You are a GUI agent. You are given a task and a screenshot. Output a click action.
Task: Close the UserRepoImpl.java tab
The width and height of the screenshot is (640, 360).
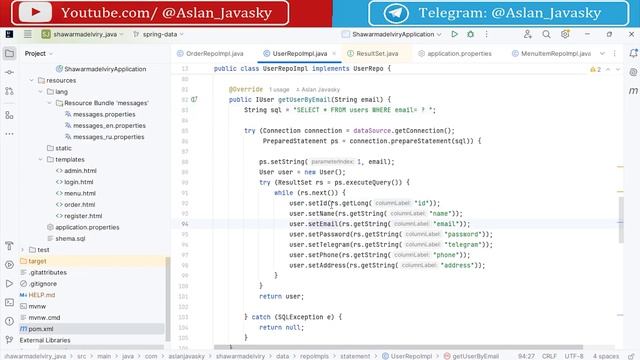(x=334, y=53)
